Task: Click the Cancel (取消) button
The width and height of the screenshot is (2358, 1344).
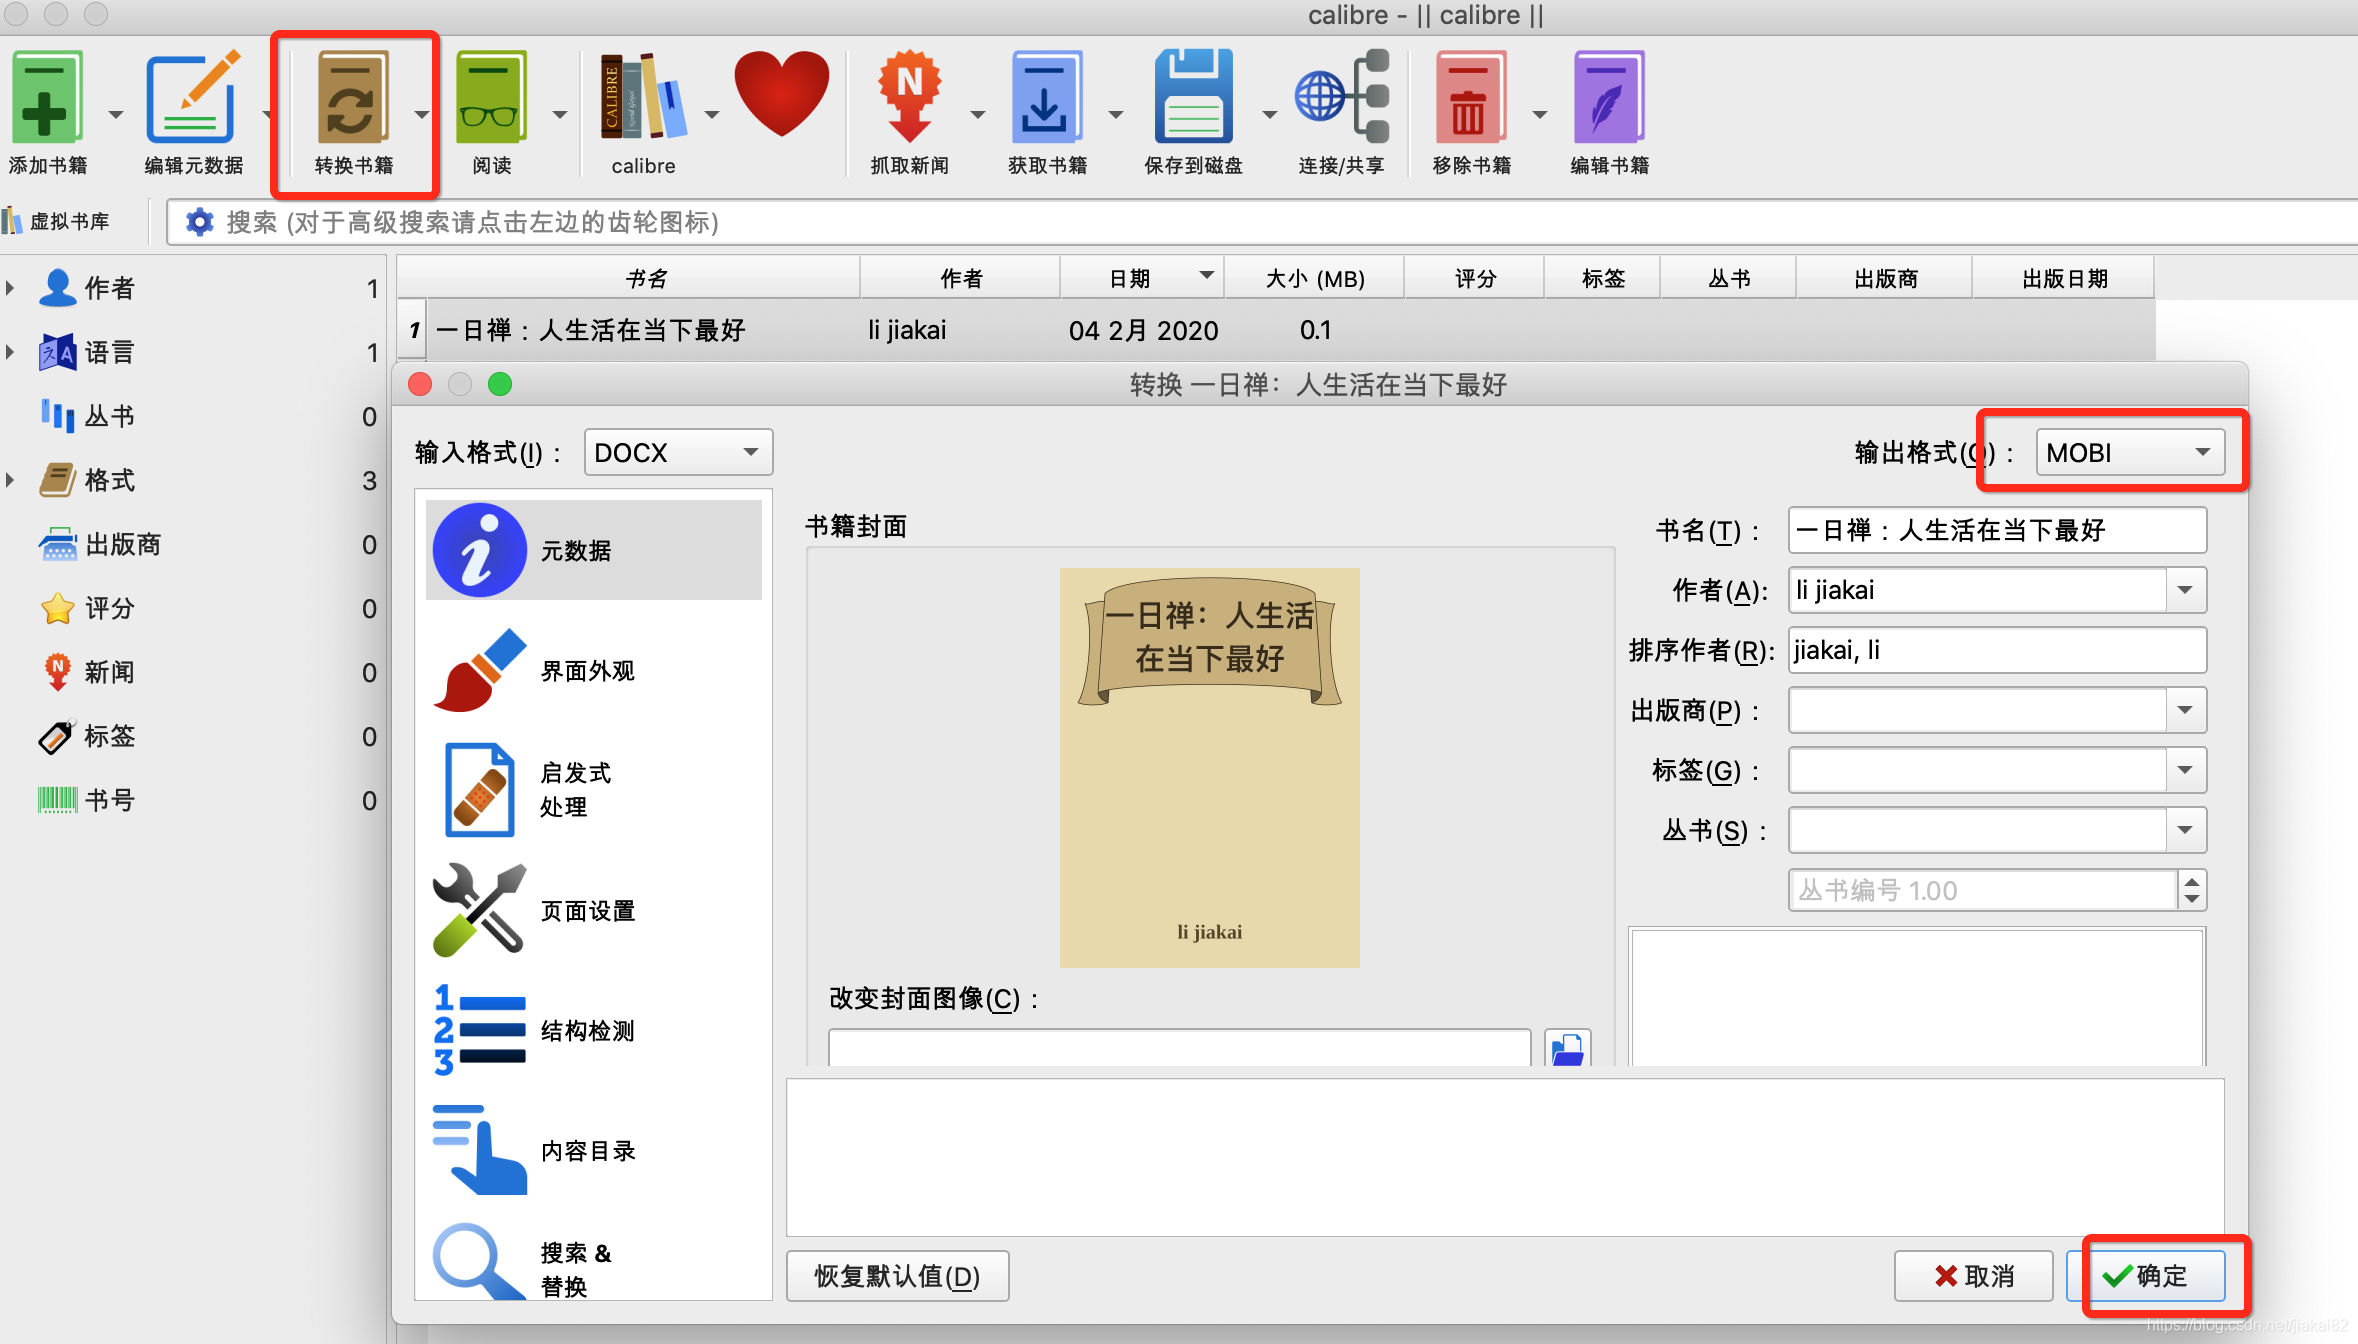Action: [1974, 1275]
